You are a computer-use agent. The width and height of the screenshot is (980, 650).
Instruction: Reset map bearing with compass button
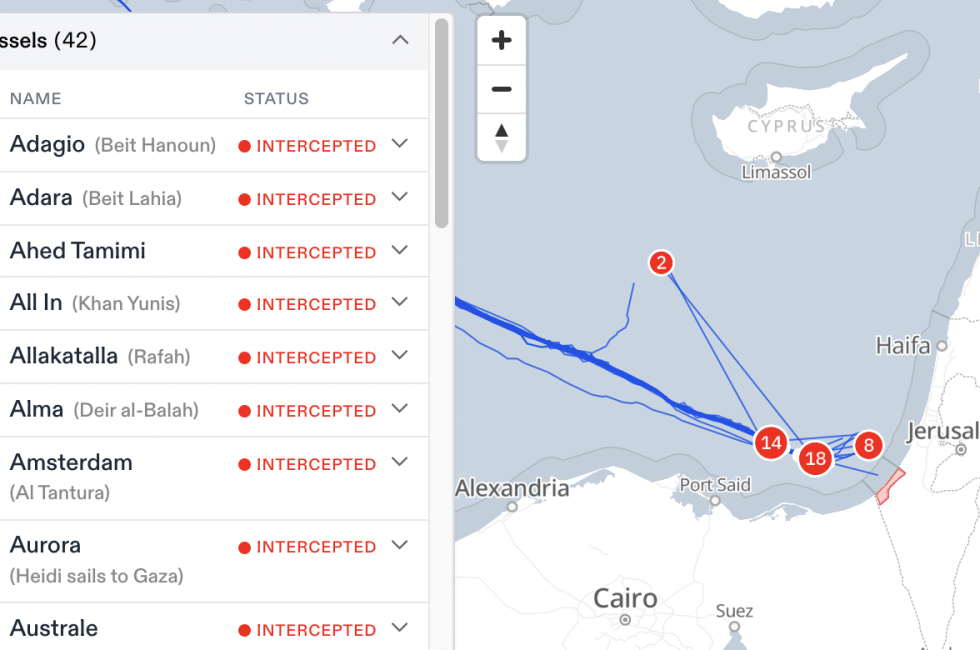point(501,138)
